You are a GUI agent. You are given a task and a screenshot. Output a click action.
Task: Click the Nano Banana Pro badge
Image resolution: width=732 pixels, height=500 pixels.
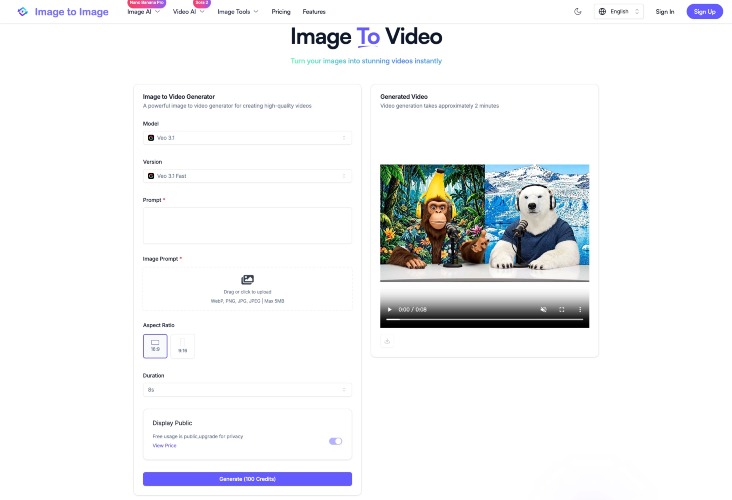coord(147,3)
